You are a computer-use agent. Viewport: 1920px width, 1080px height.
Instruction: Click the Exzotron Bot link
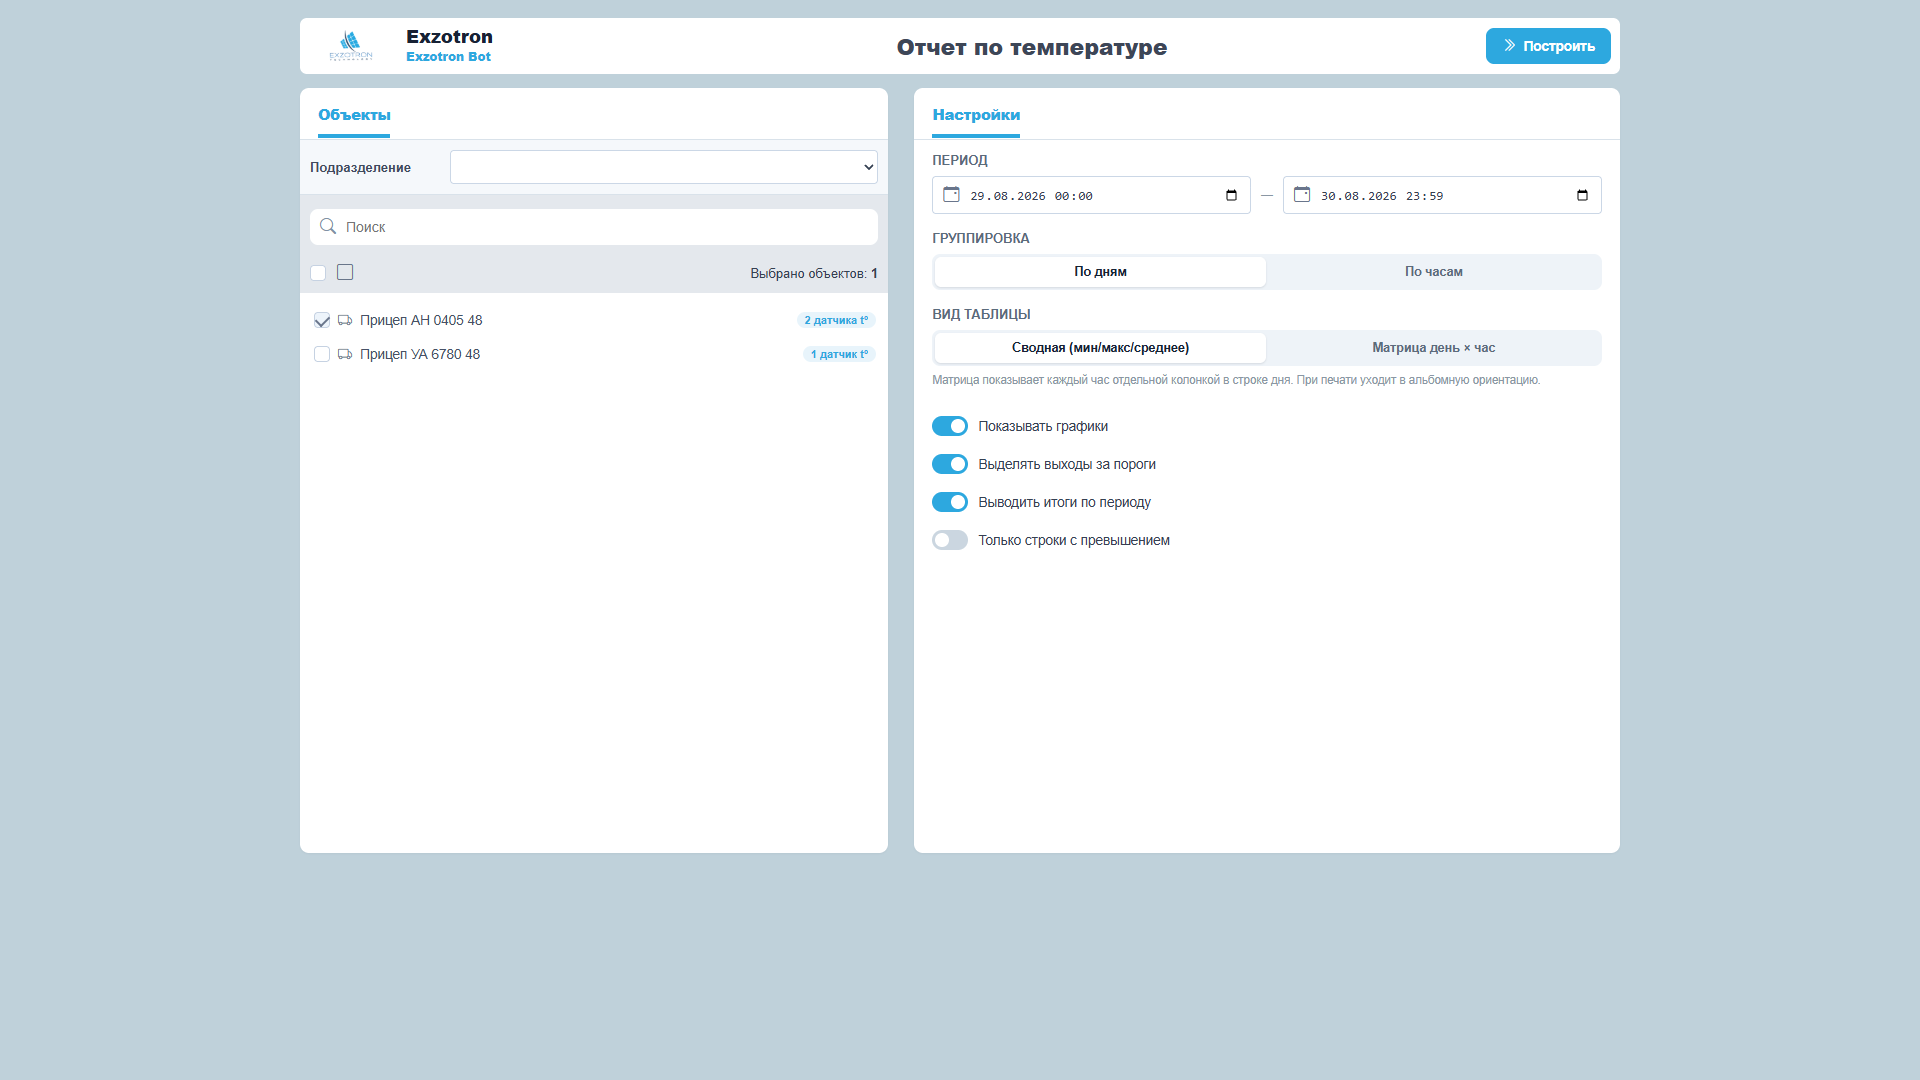(x=448, y=57)
